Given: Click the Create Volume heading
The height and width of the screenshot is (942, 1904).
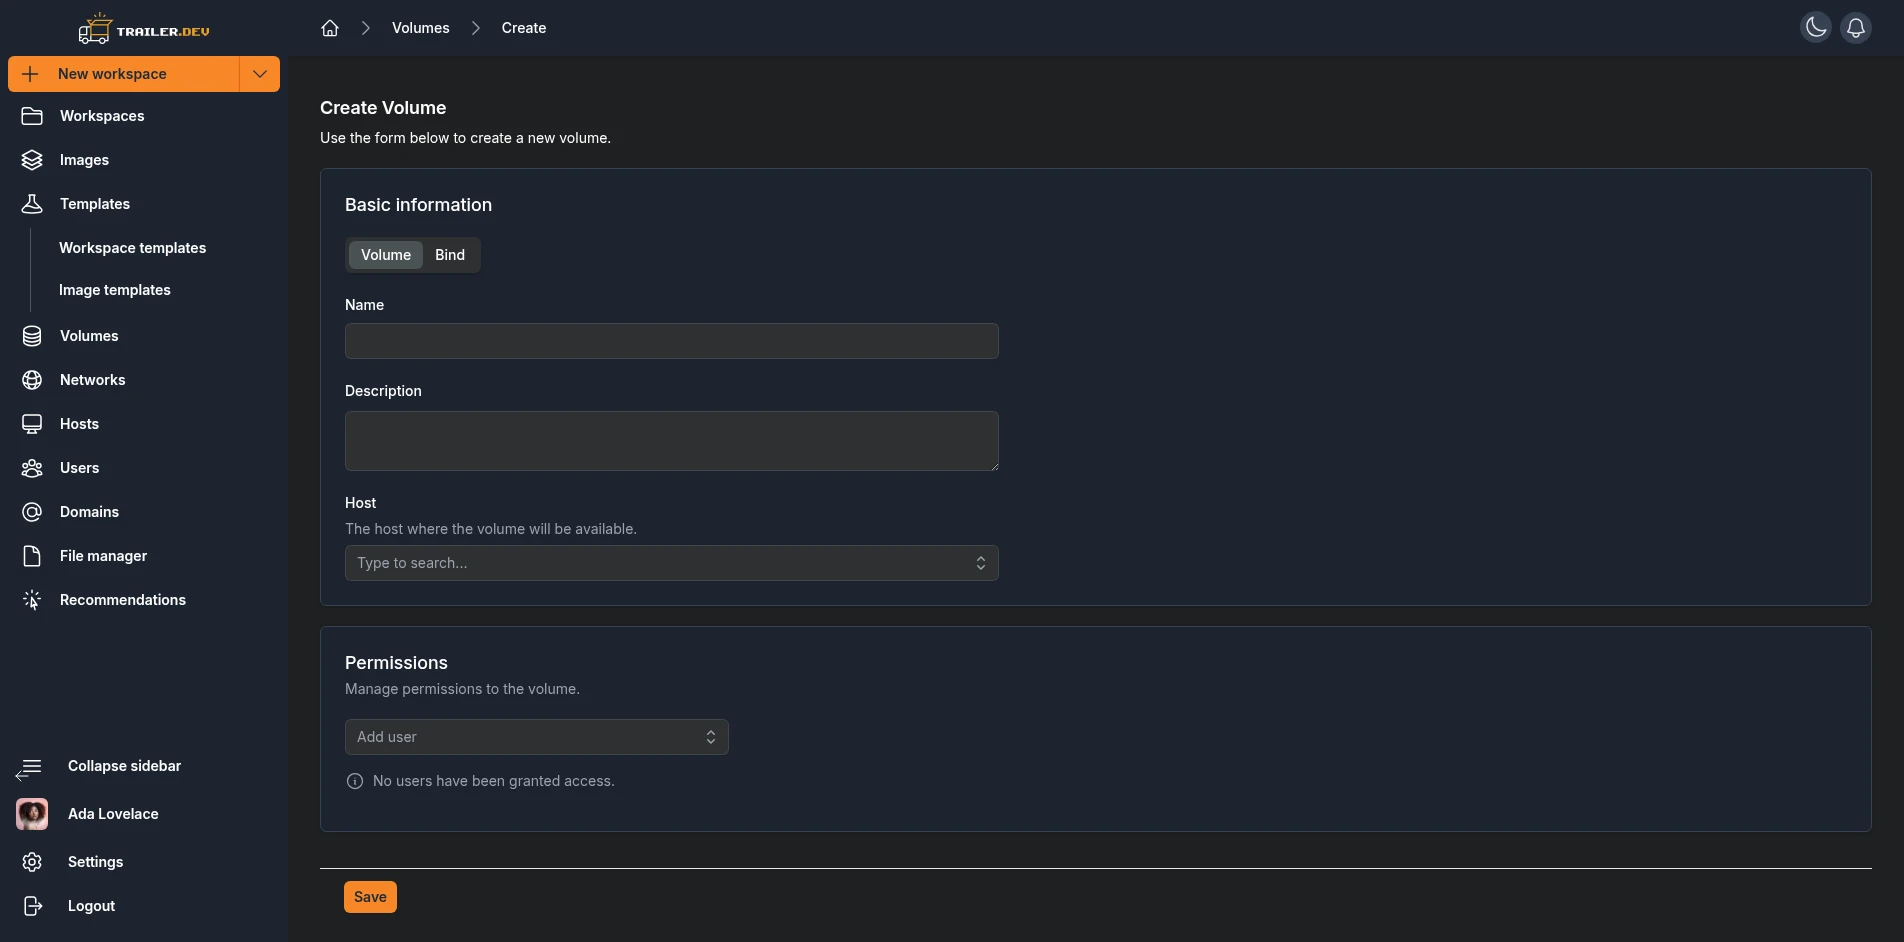Looking at the screenshot, I should pyautogui.click(x=383, y=108).
